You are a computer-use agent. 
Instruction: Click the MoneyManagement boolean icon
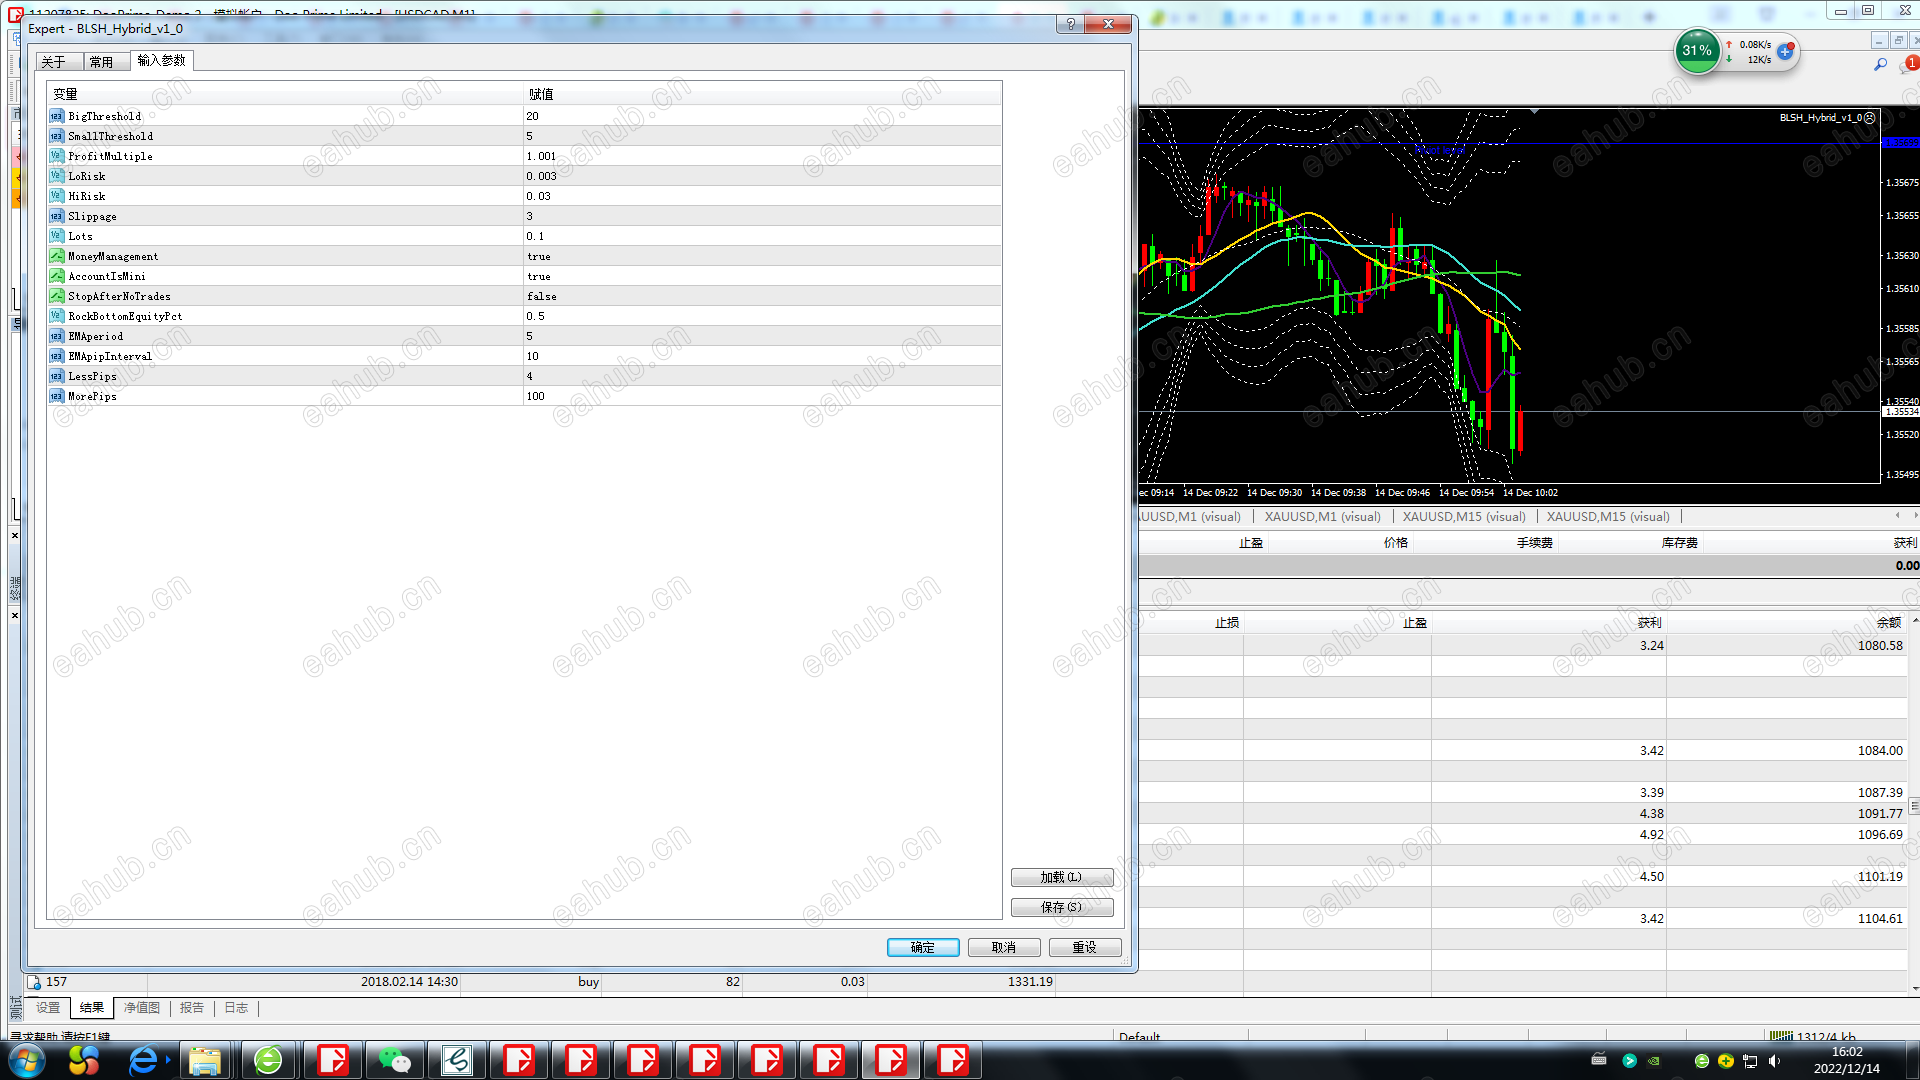(x=57, y=256)
